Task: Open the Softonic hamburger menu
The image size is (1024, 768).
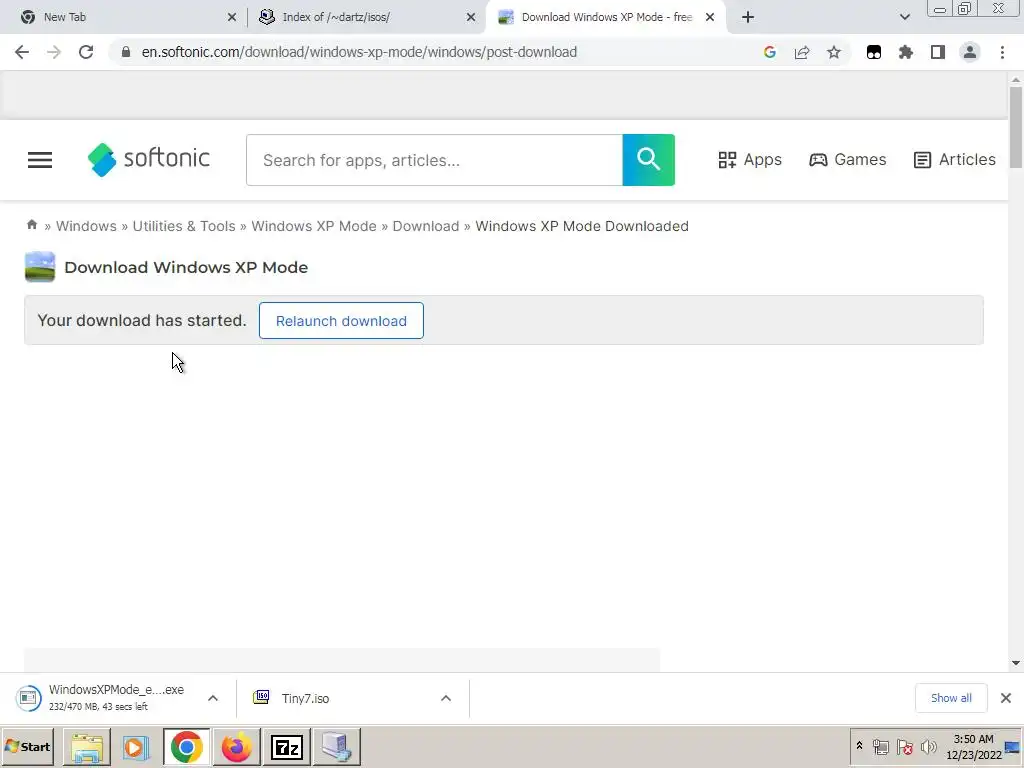Action: (40, 160)
